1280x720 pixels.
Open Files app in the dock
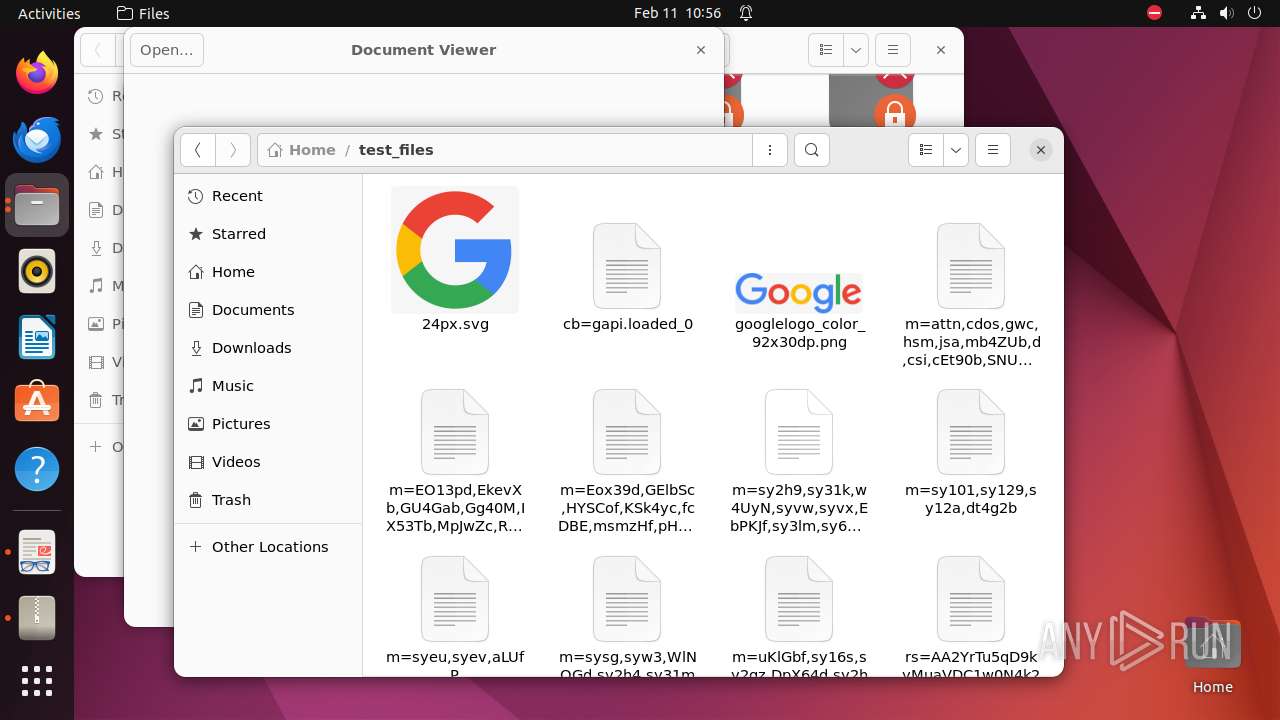click(37, 205)
